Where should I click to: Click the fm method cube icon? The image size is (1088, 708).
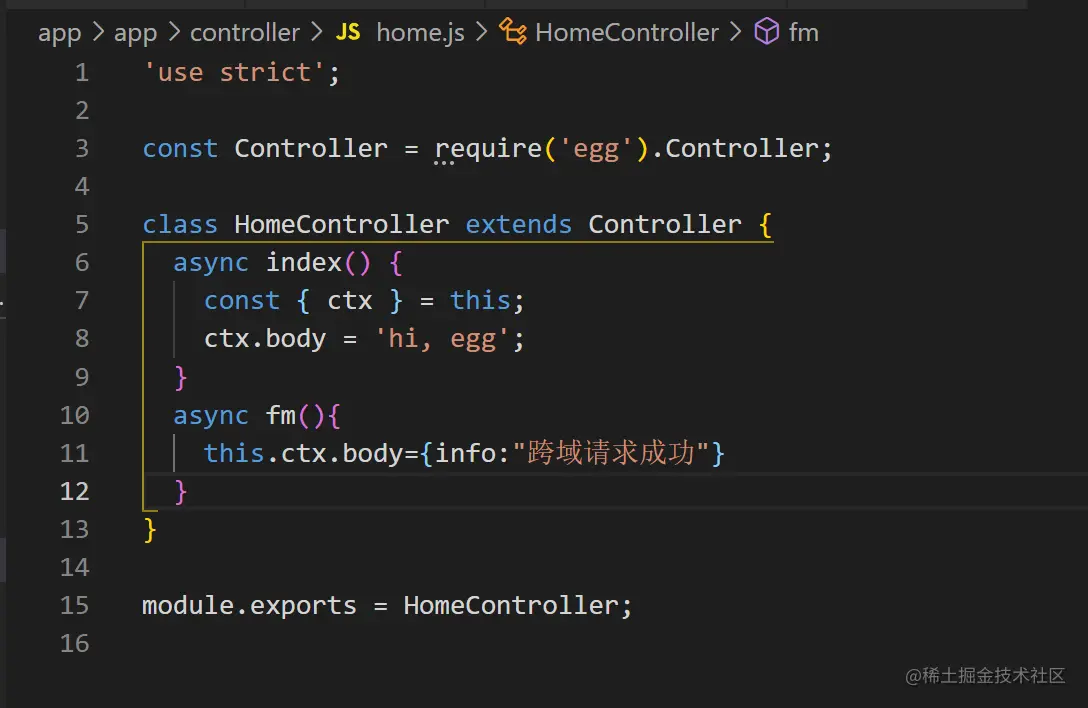(x=766, y=32)
